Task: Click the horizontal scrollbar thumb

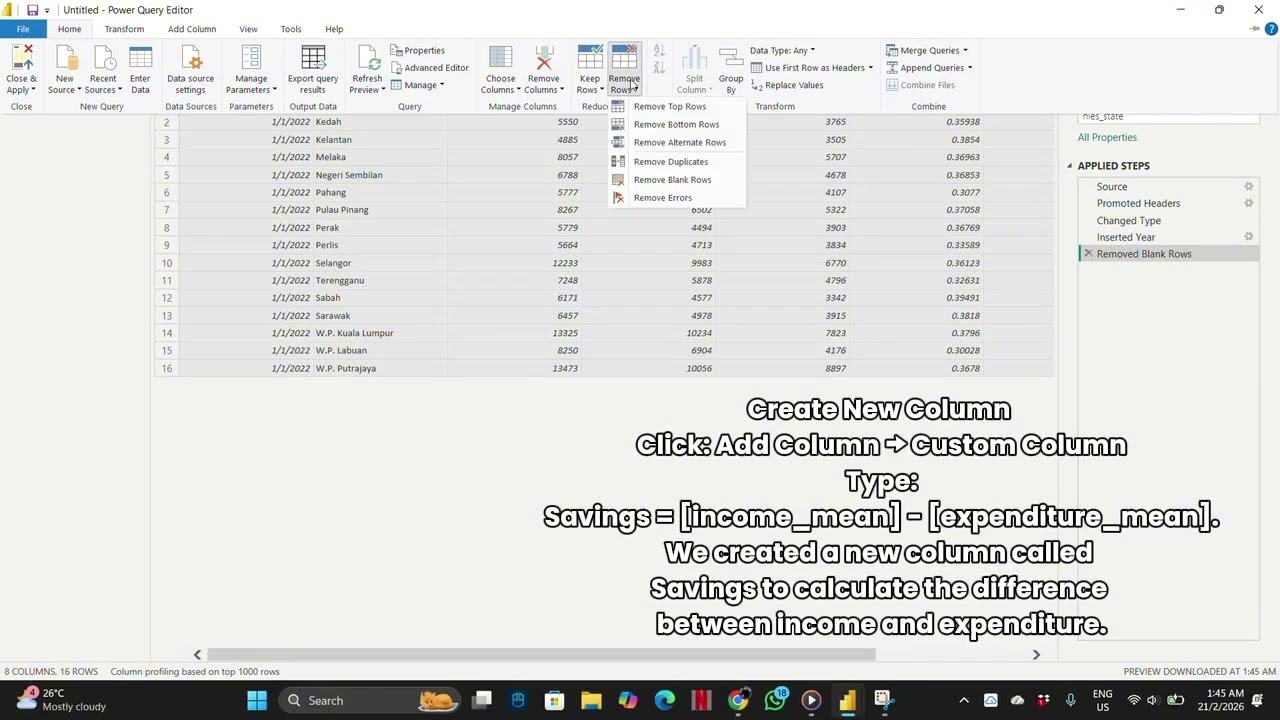Action: point(540,654)
